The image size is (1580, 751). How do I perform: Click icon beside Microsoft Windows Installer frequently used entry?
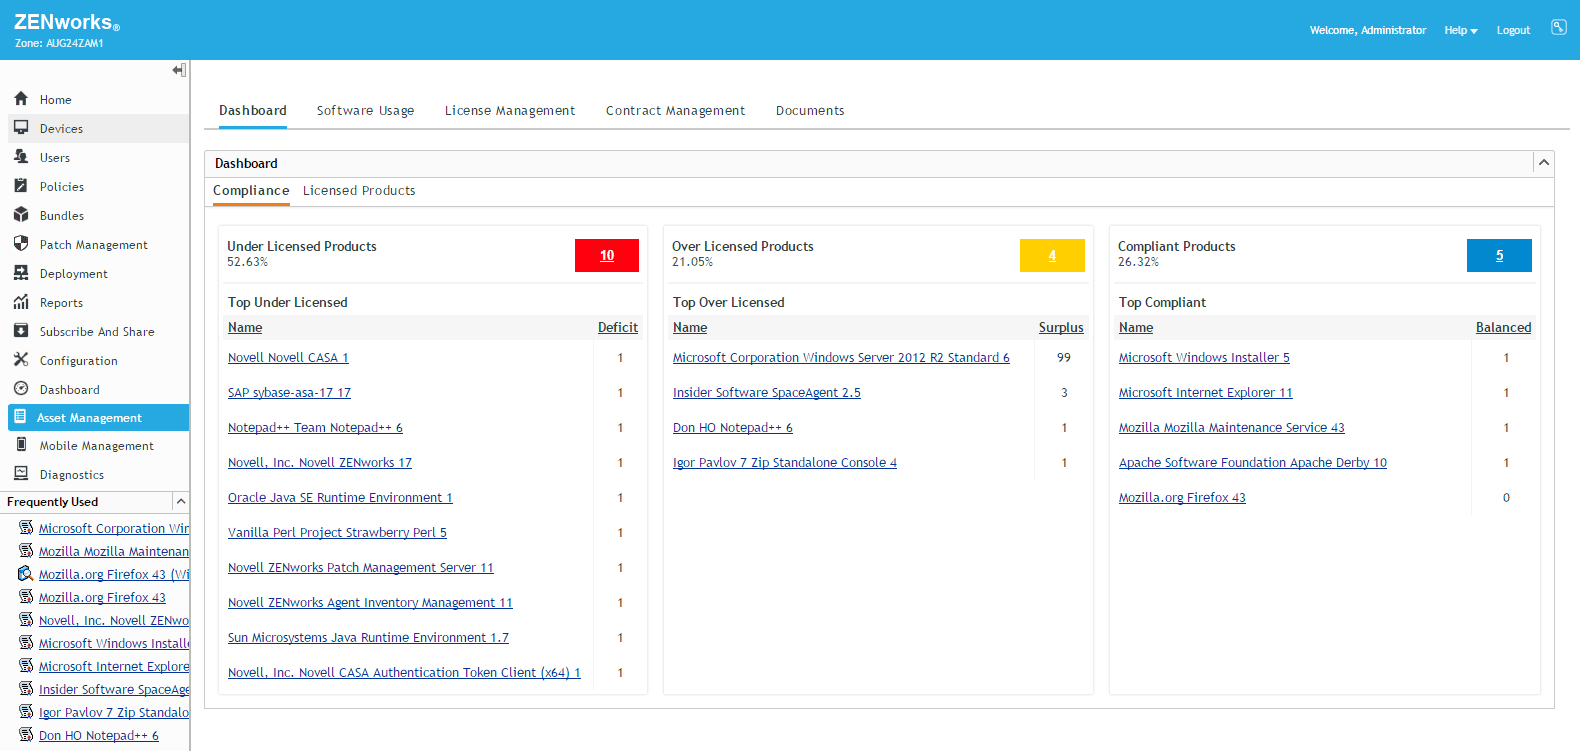coord(26,642)
